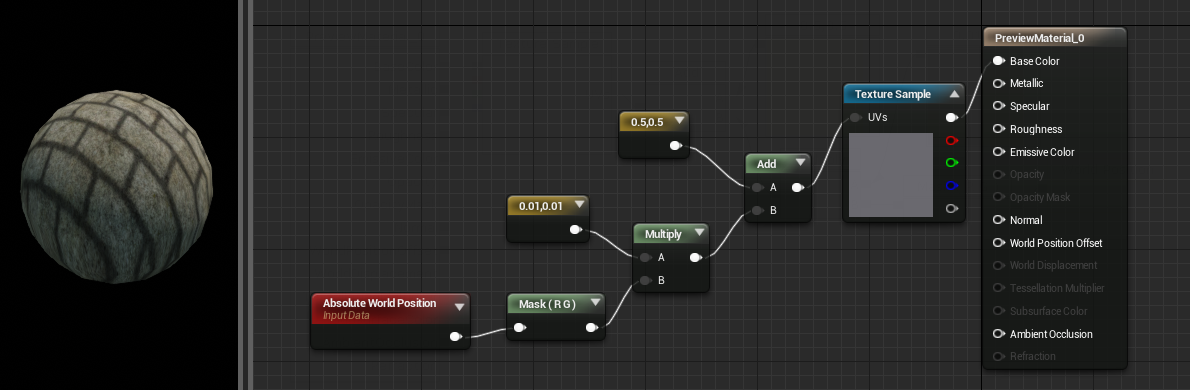Click the Base Color input pin
The height and width of the screenshot is (390, 1190).
coord(999,61)
